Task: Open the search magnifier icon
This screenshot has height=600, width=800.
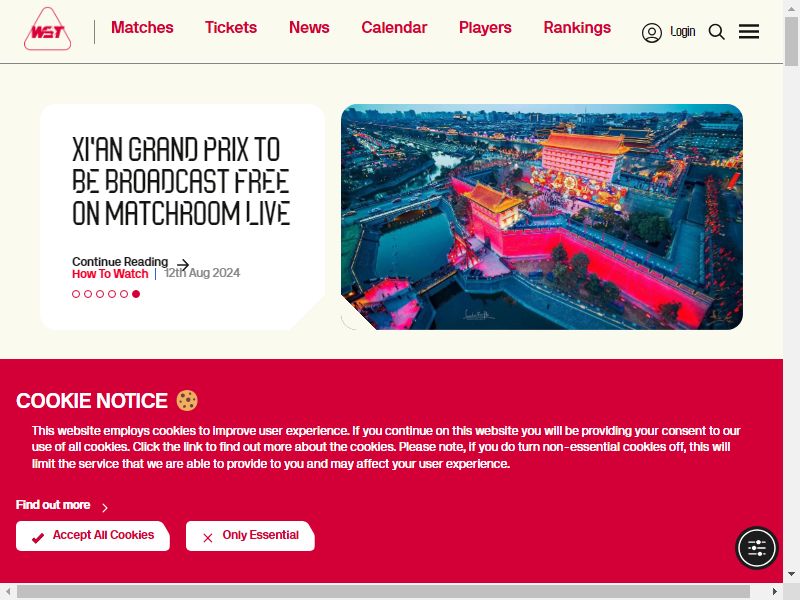Action: coord(716,32)
